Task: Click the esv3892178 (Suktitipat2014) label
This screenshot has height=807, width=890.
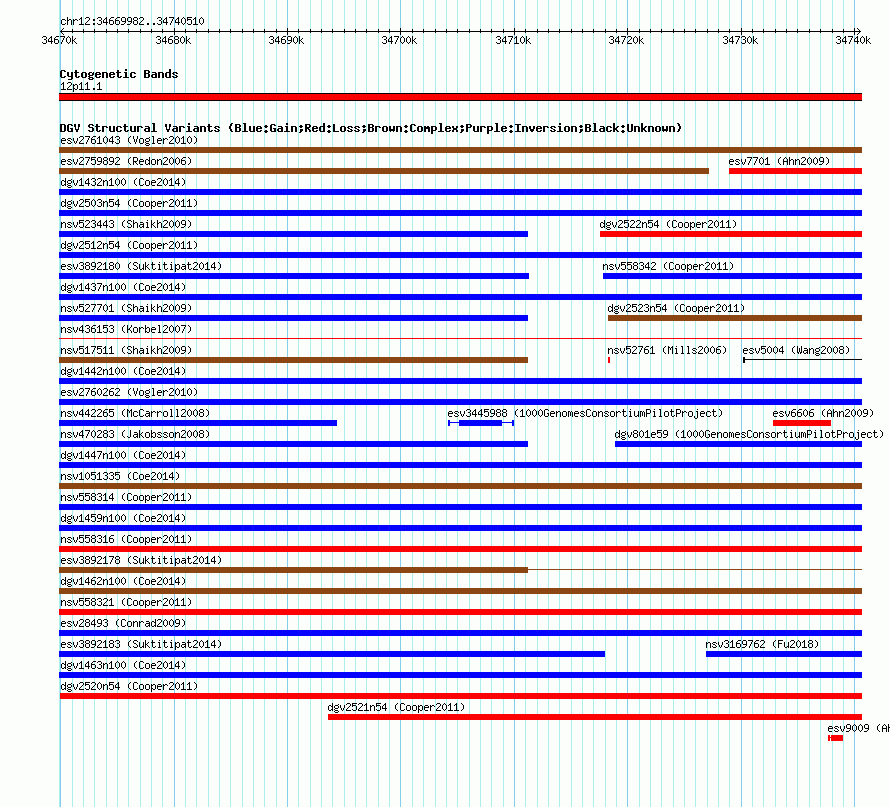Action: click(x=141, y=560)
